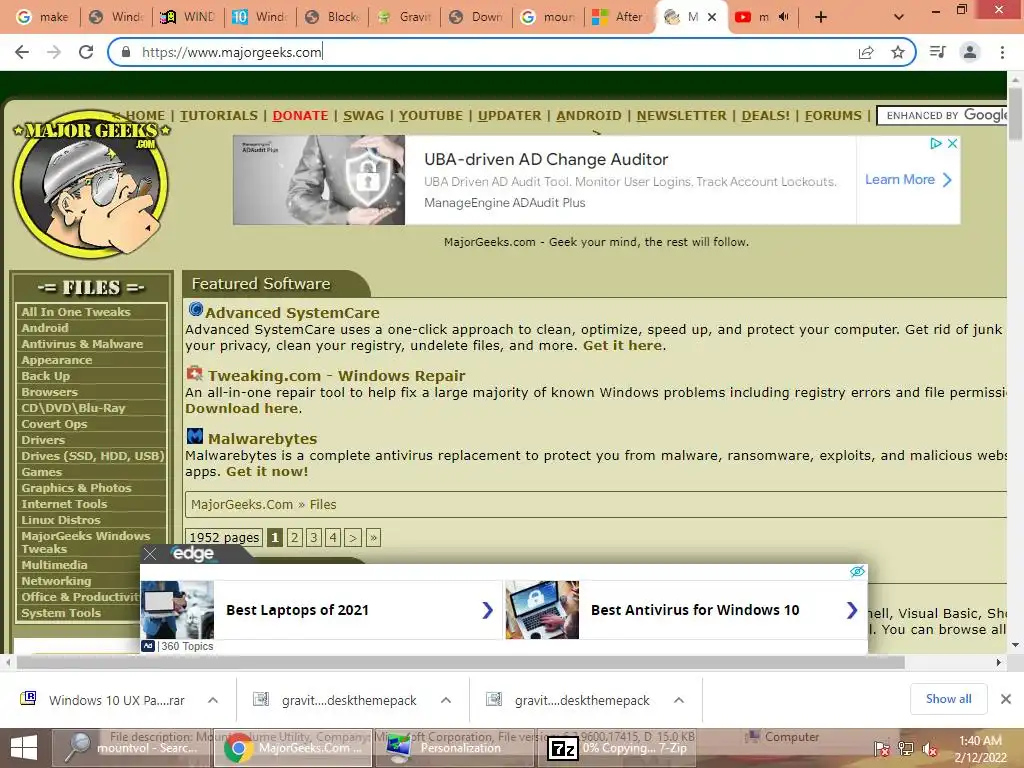The image size is (1024, 768).
Task: Click the Learn More arrow on ad
Action: click(x=947, y=180)
